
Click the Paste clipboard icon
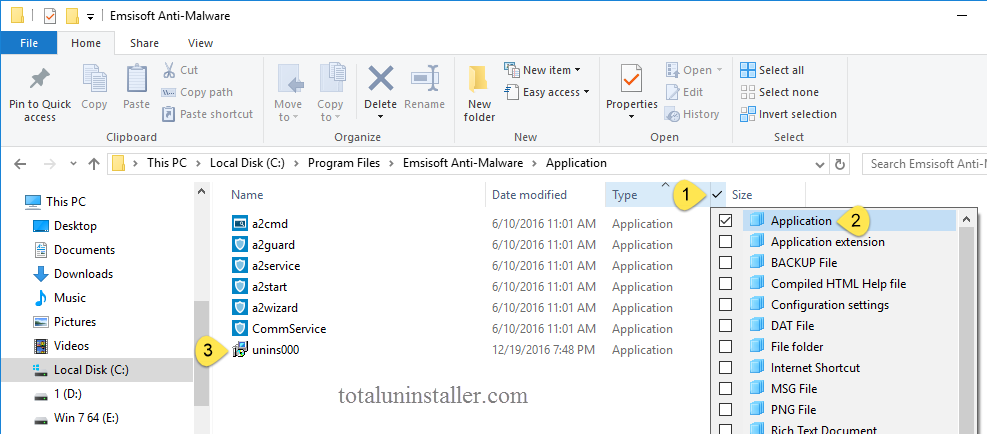137,78
